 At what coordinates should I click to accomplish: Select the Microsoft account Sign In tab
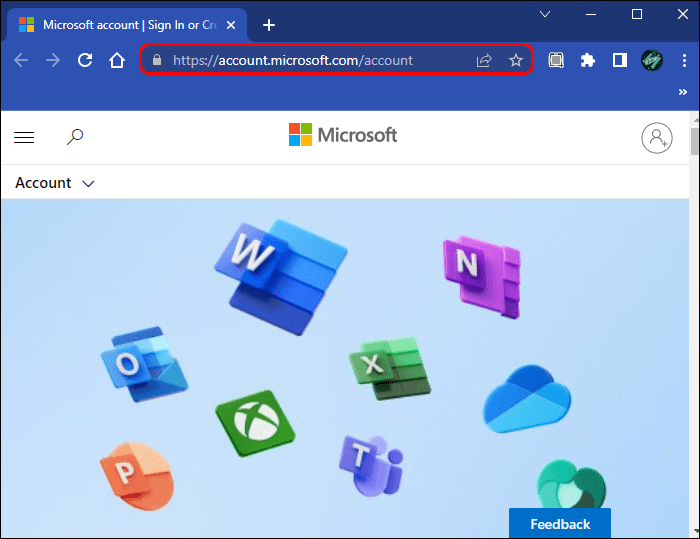click(x=127, y=25)
